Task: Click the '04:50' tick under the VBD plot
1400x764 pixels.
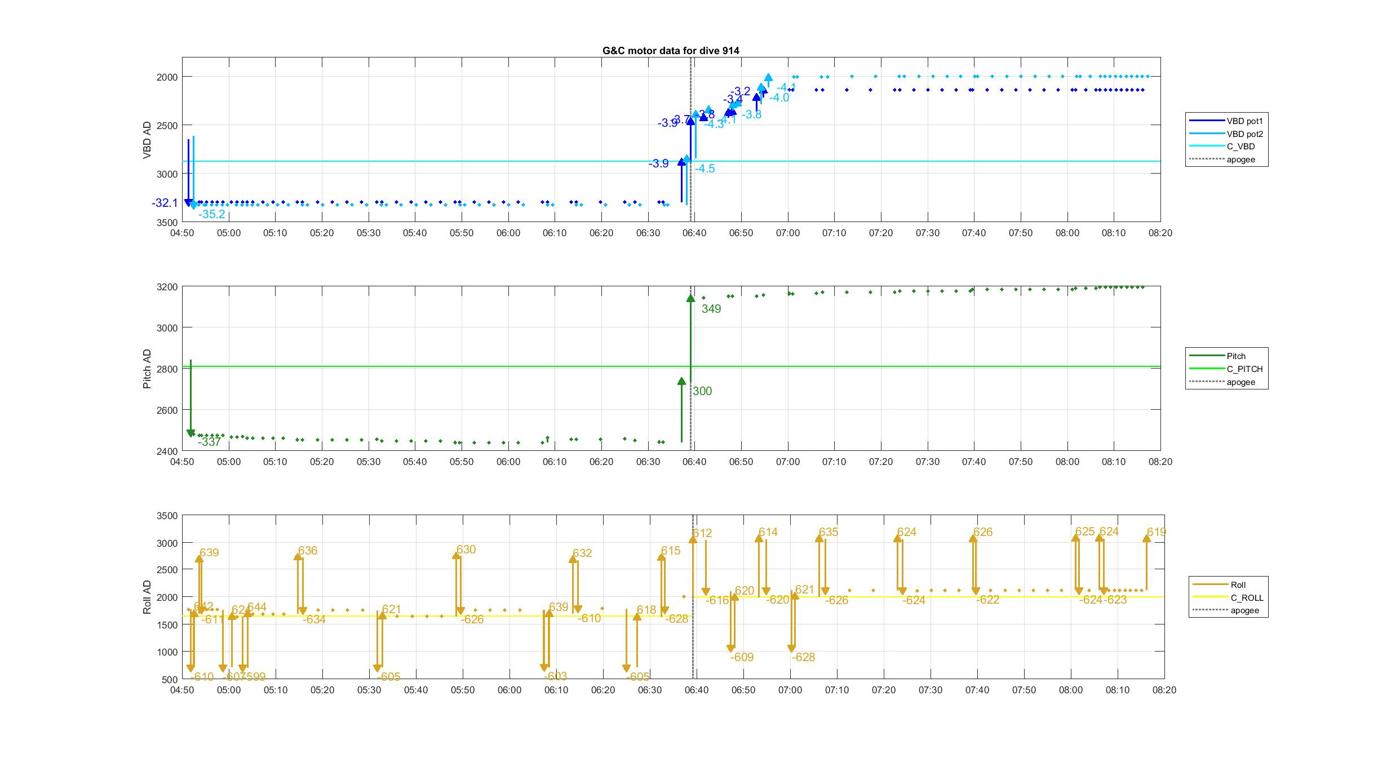Action: (x=181, y=233)
